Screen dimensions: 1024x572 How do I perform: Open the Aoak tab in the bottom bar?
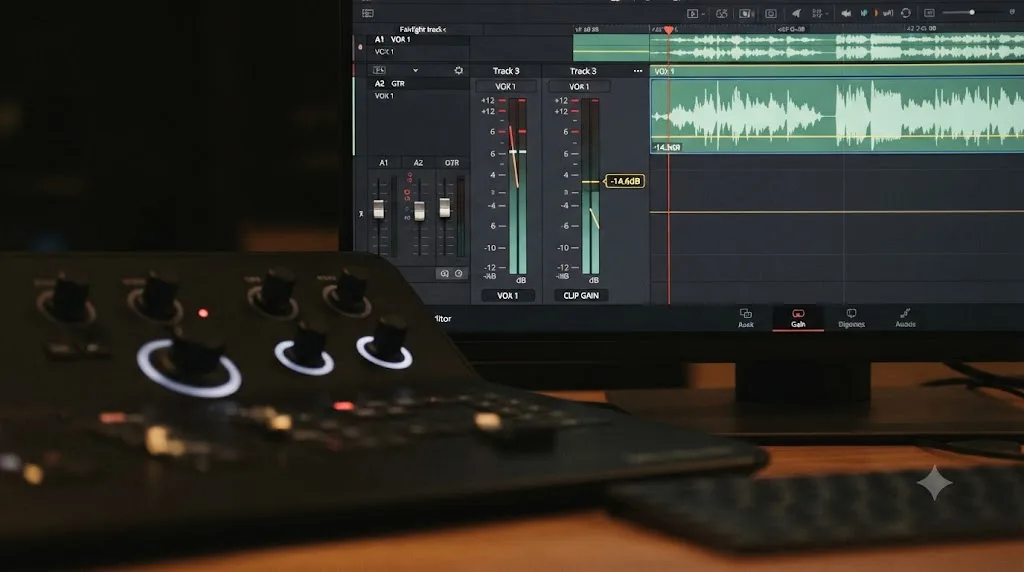coord(746,318)
